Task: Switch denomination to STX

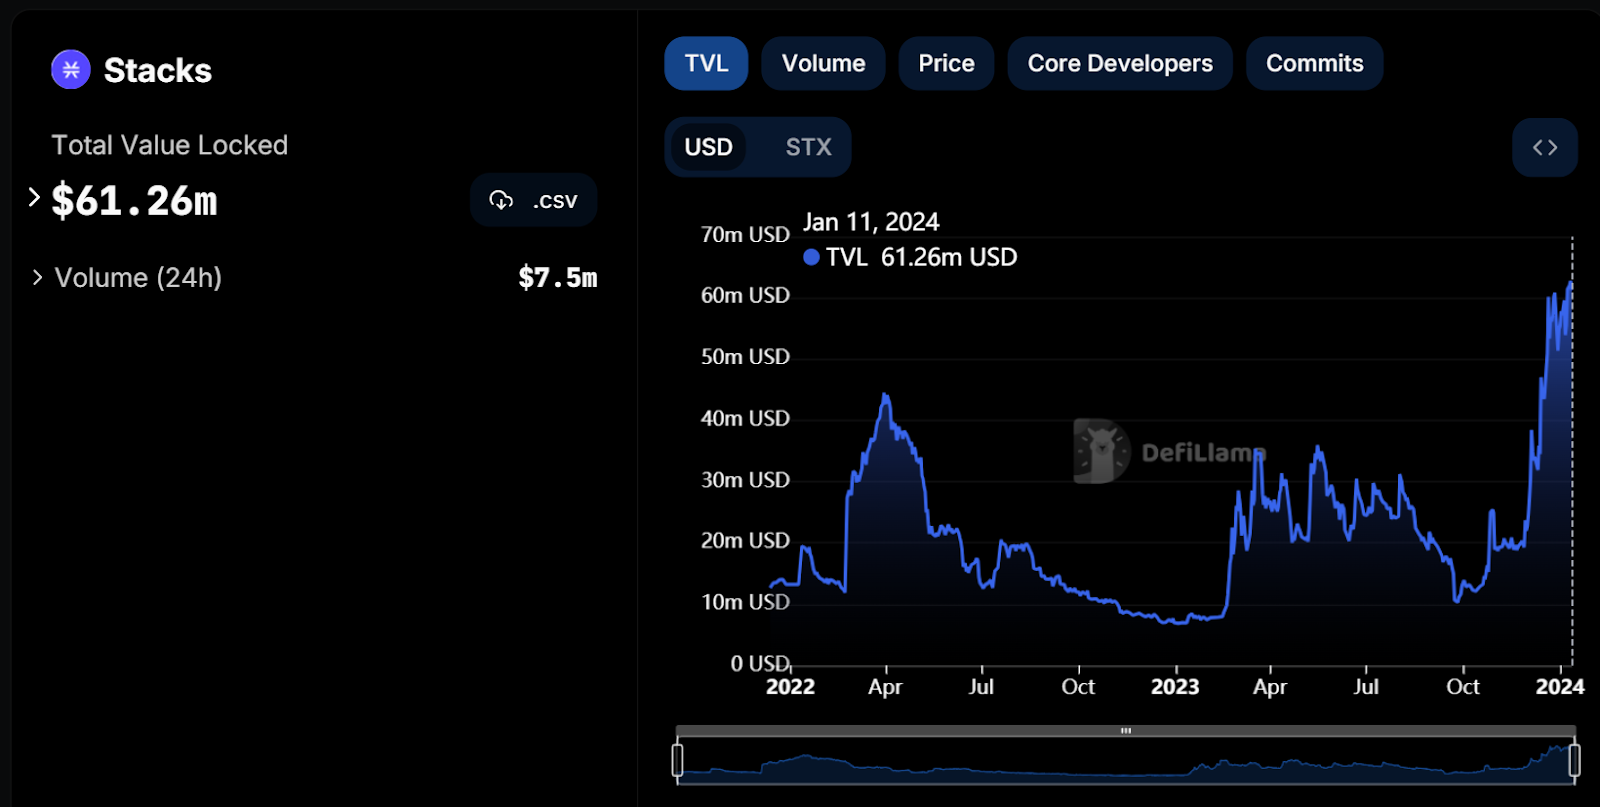Action: (x=808, y=147)
